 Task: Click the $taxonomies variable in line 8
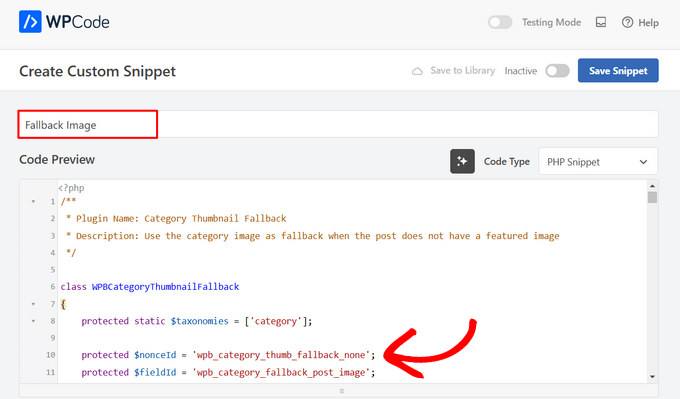coord(199,321)
